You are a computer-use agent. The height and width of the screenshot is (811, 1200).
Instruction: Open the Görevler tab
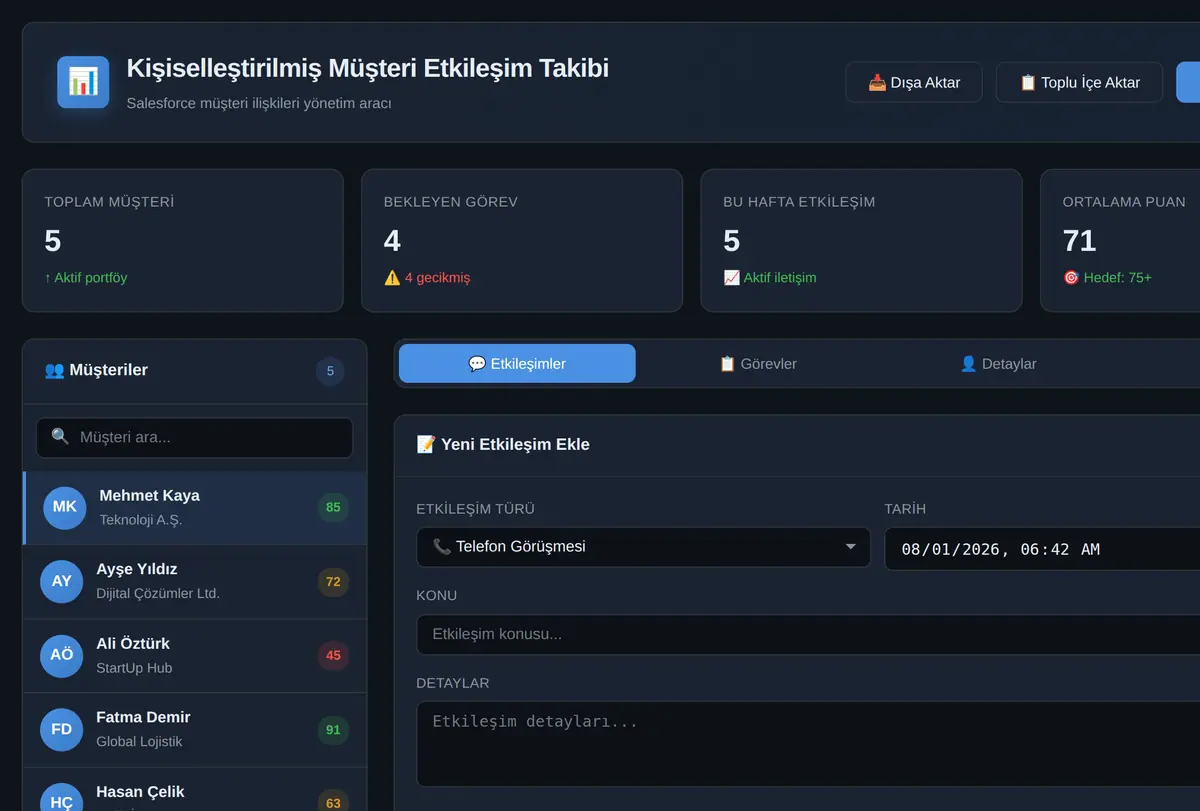pos(758,364)
